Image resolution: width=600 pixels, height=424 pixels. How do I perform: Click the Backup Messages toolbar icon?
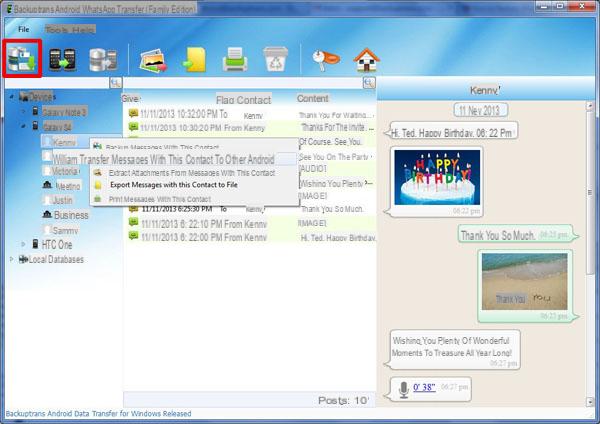[x=22, y=58]
